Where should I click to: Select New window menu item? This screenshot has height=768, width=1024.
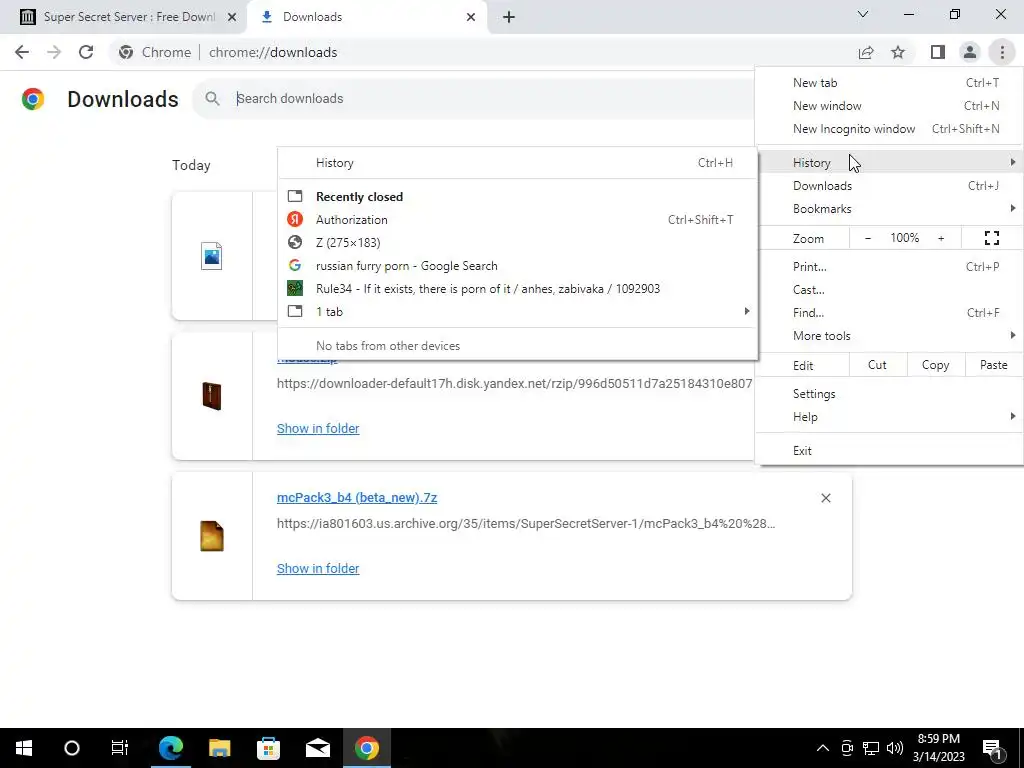(x=889, y=106)
